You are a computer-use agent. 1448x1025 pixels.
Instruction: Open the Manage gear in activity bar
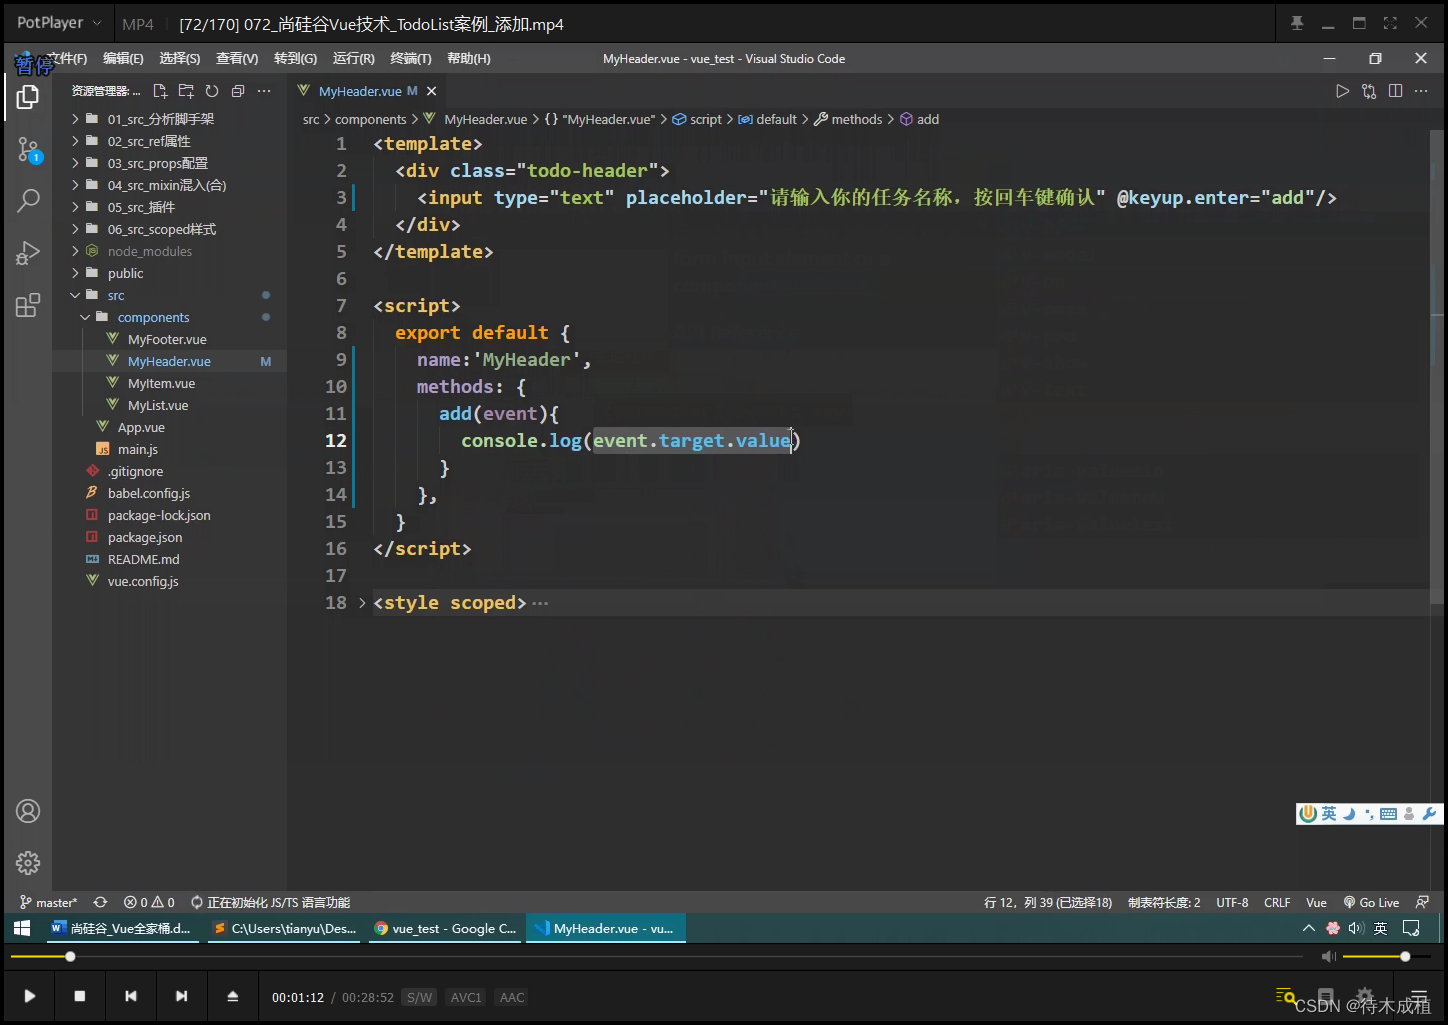point(28,862)
